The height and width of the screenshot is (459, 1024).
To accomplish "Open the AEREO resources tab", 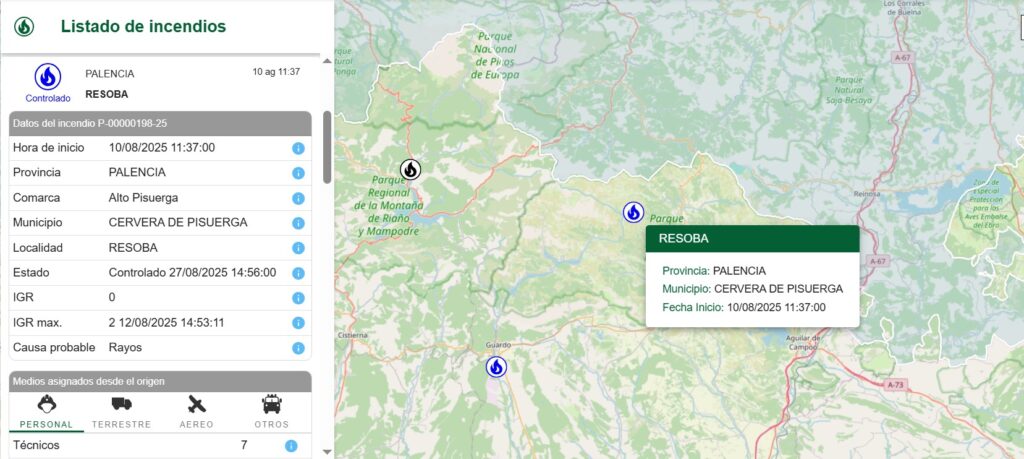I will click(x=197, y=411).
